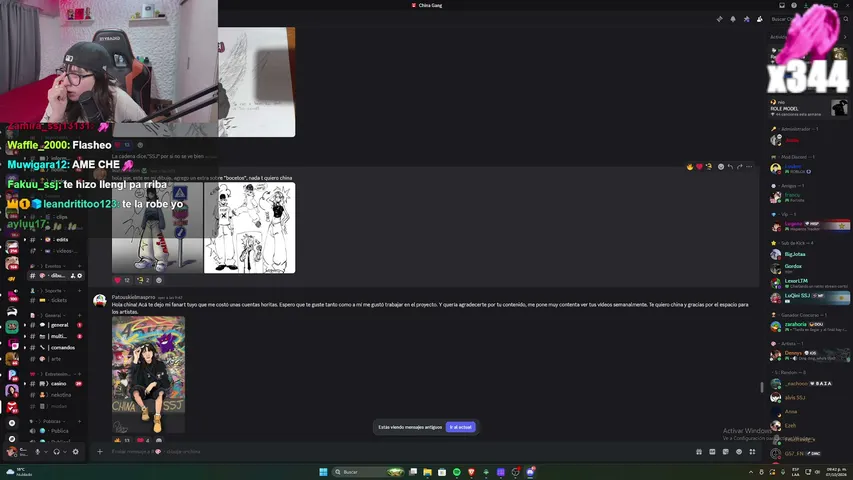Open the three-dot more menu on message
853x480 pixels.
pos(749,167)
